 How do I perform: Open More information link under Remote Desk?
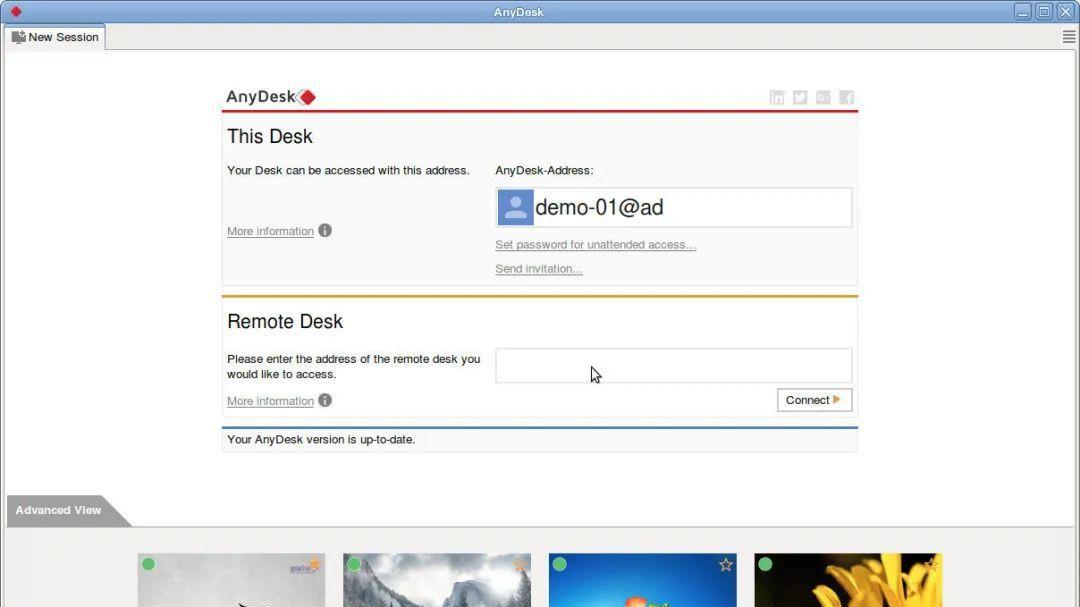(x=270, y=401)
